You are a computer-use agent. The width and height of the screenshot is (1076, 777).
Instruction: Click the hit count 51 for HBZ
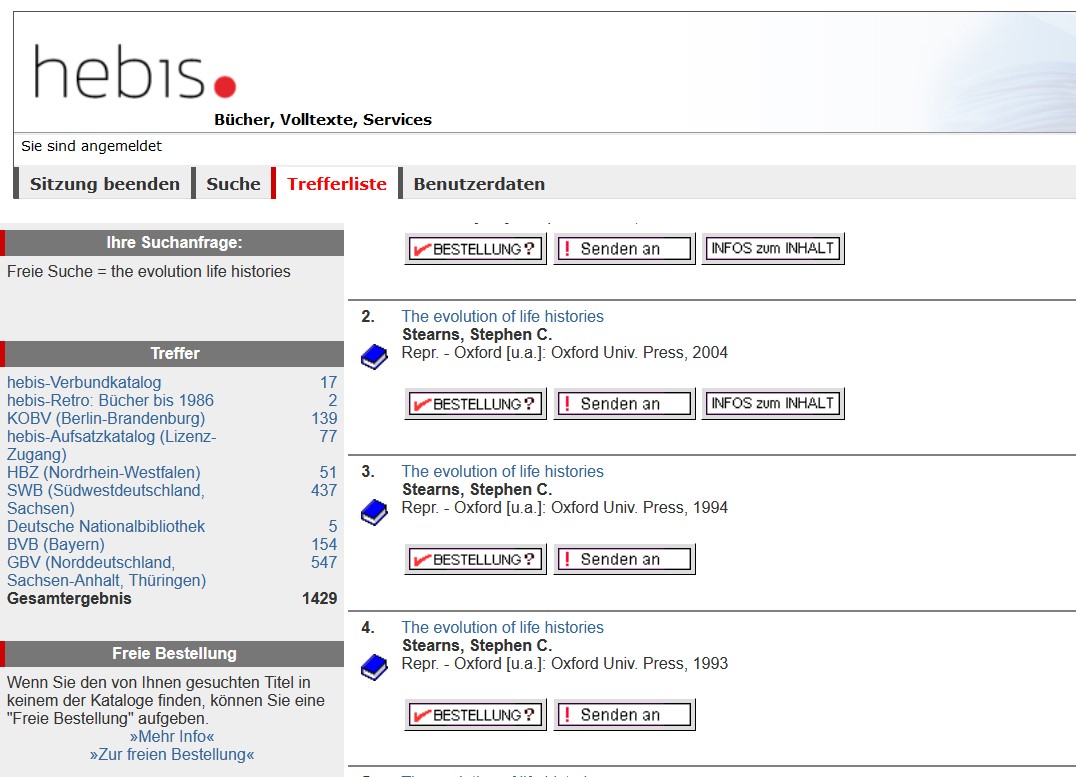pyautogui.click(x=329, y=472)
